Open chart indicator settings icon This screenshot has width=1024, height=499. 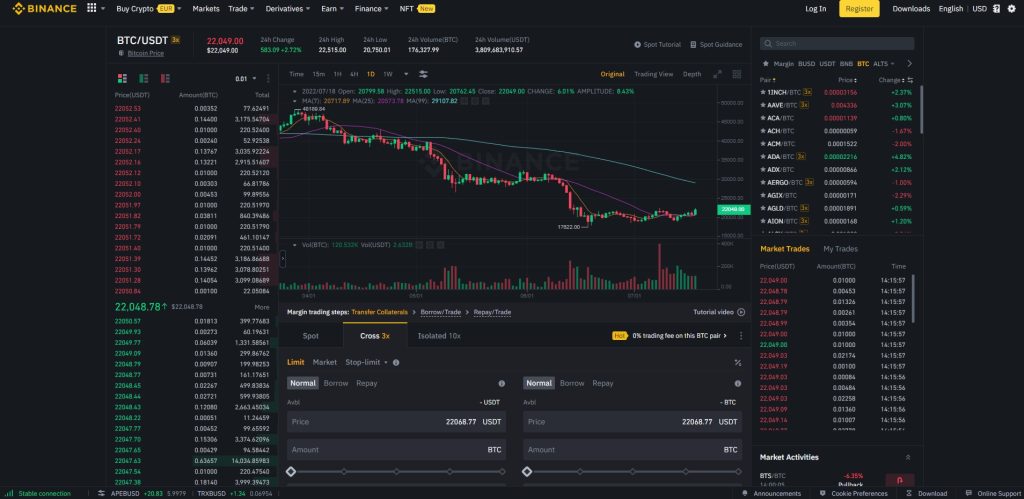click(x=423, y=74)
